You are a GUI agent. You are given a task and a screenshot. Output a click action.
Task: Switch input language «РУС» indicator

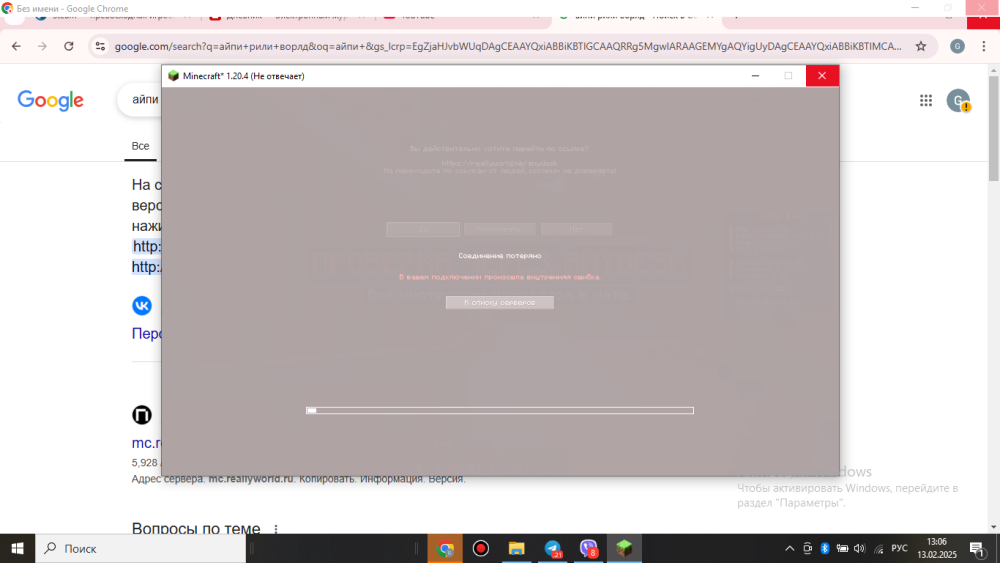[899, 548]
